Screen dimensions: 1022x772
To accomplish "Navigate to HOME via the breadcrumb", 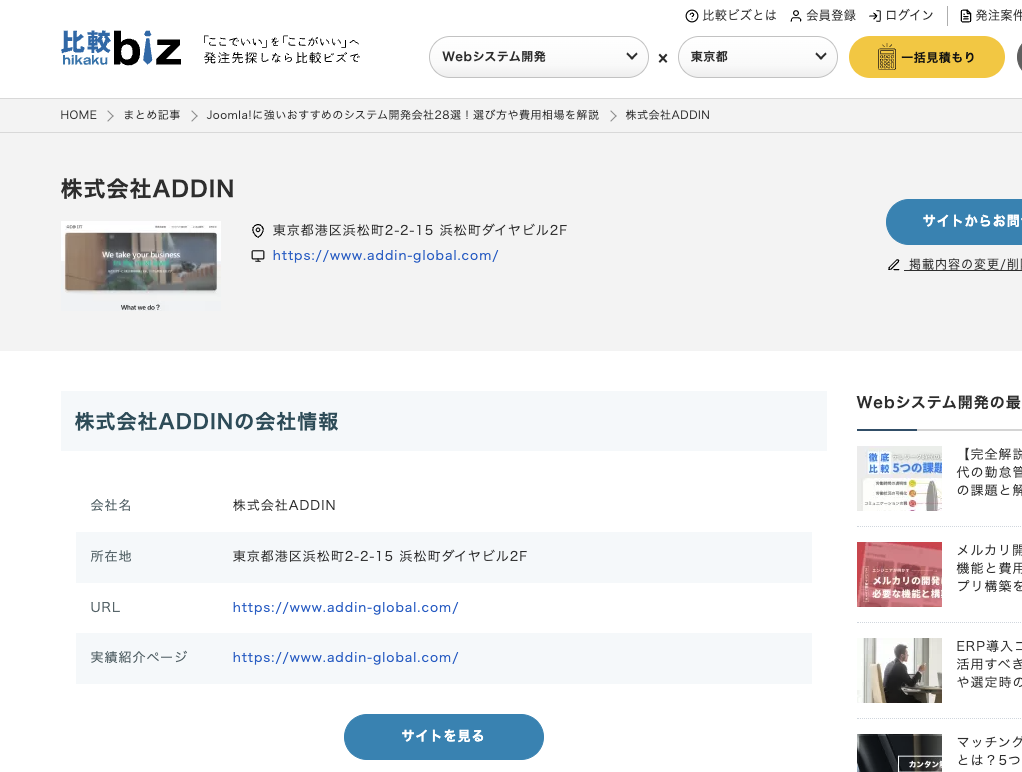I will pyautogui.click(x=78, y=115).
